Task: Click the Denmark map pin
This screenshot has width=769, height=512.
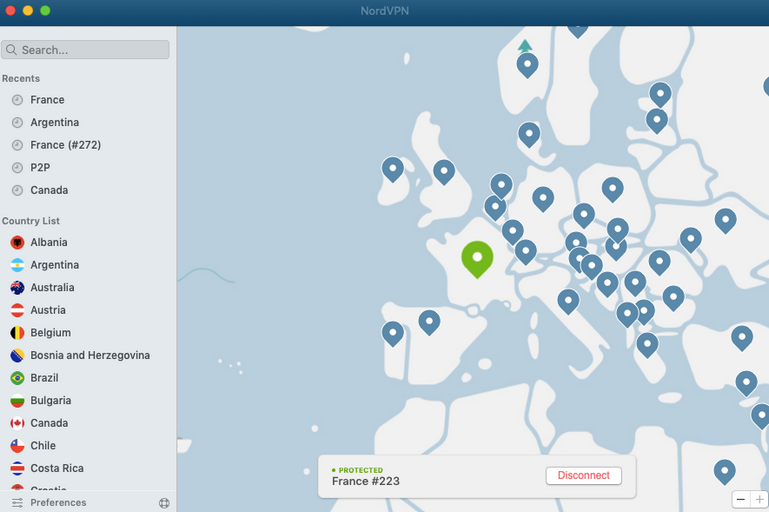Action: pos(529,134)
